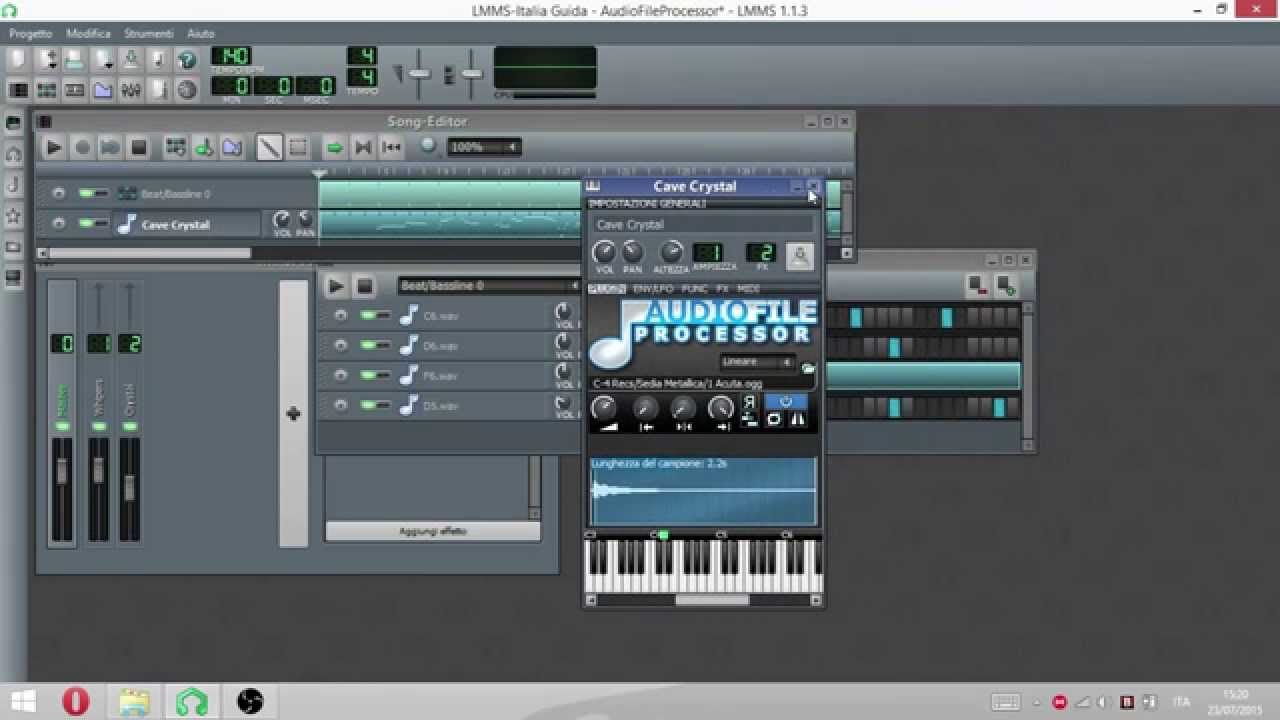Toggle Master channel mute LED in FX-Mixer

point(62,426)
